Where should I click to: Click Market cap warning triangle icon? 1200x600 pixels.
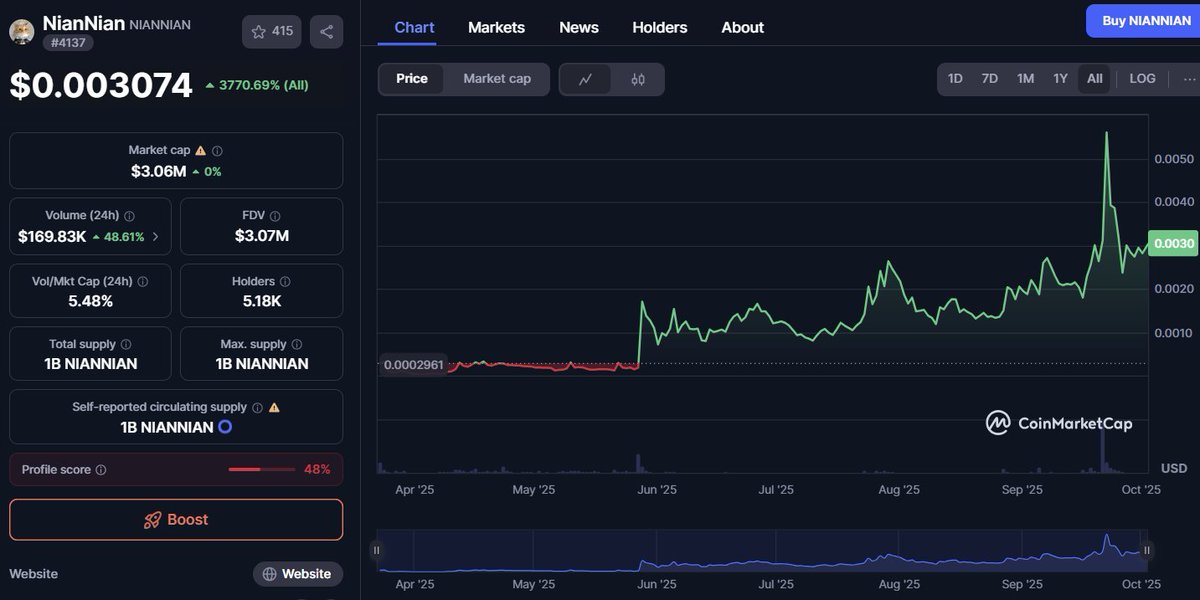click(x=201, y=150)
